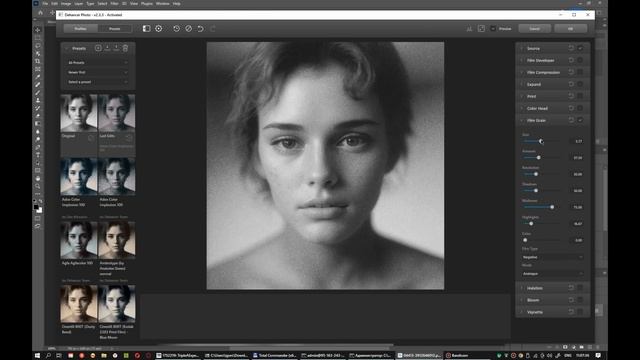Expand the Film Developer section
The width and height of the screenshot is (640, 360).
tap(522, 60)
